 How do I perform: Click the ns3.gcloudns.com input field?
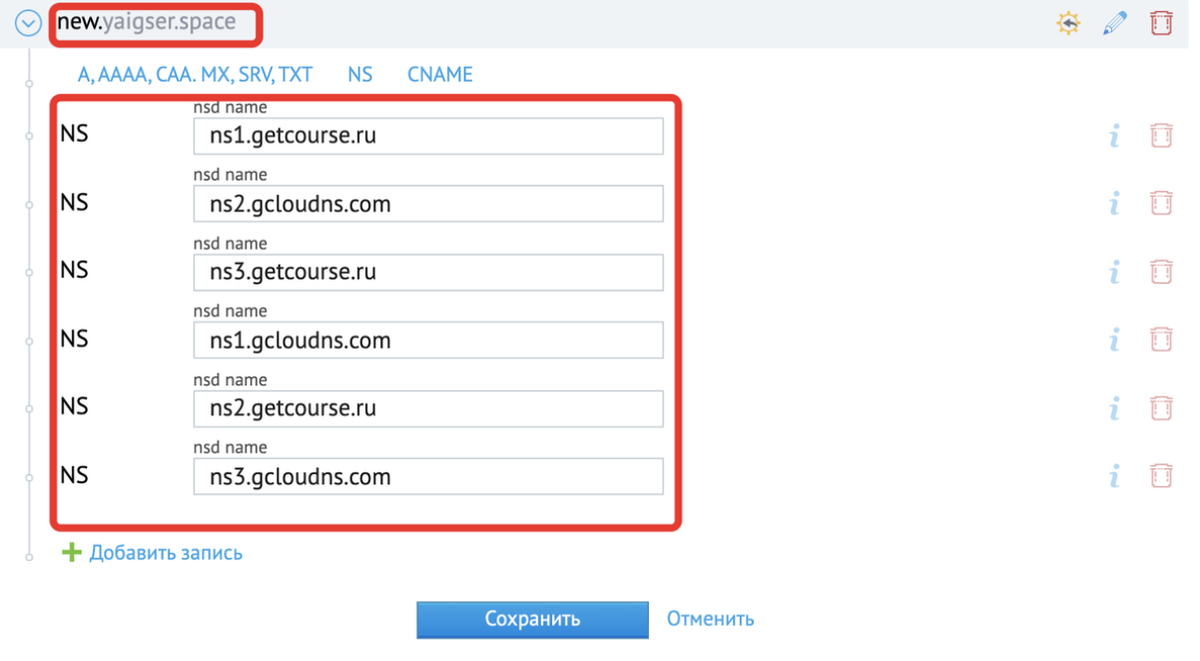tap(428, 476)
